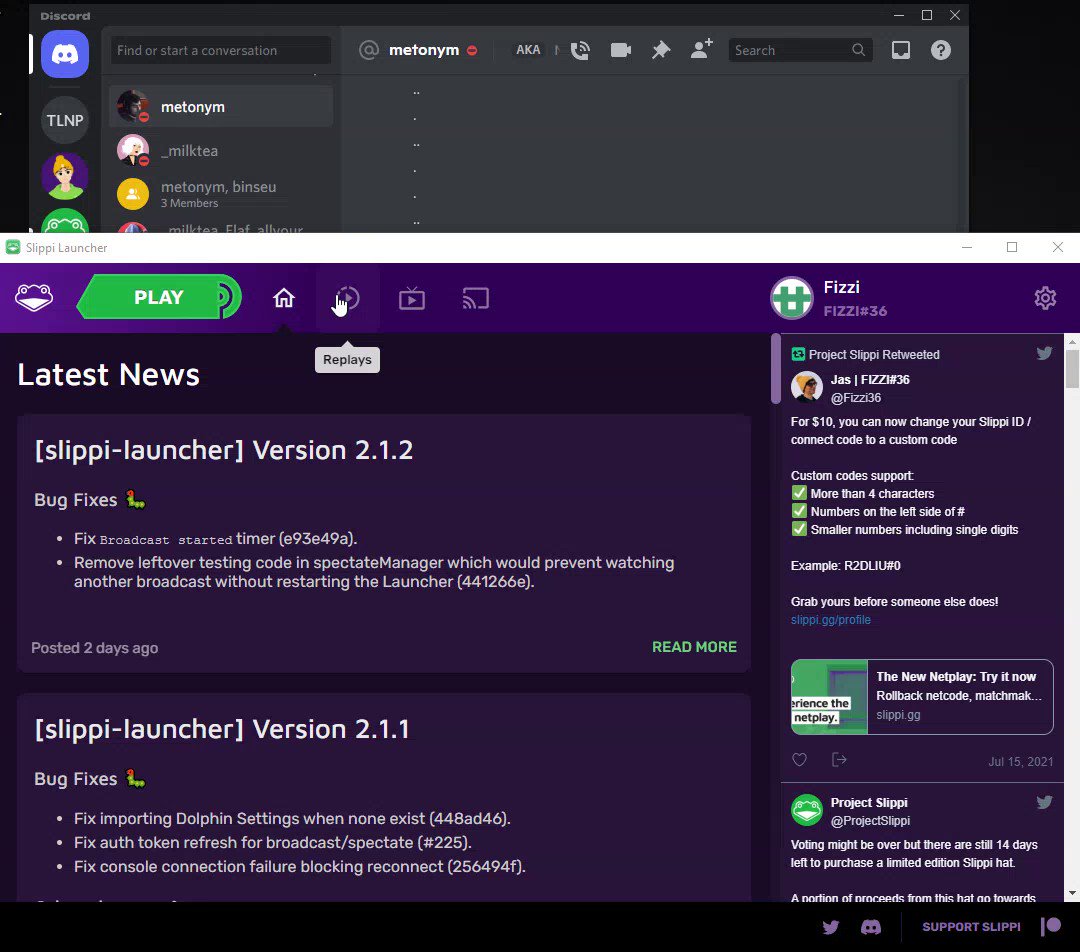1080x952 pixels.
Task: Click the Posted 2 days ago text
Action: (x=94, y=648)
